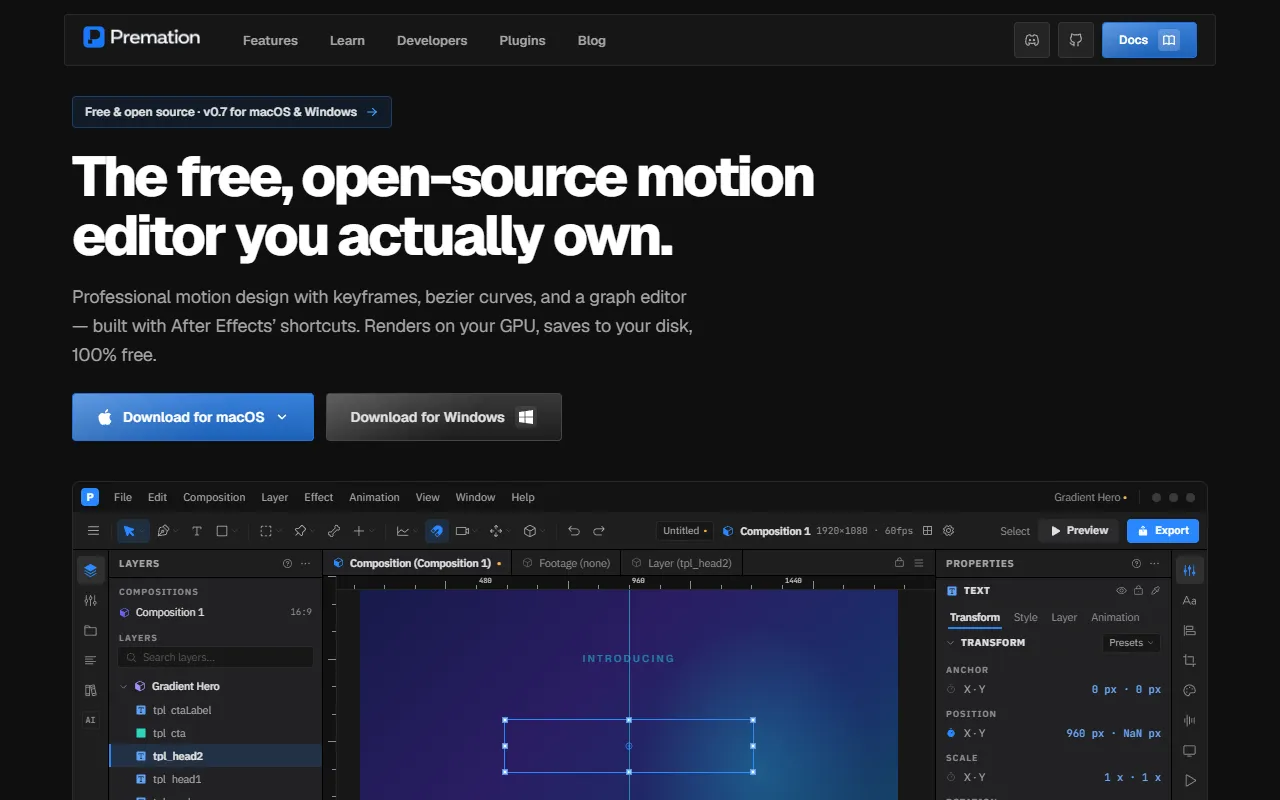Switch to the Style tab
The width and height of the screenshot is (1280, 800).
(x=1025, y=617)
